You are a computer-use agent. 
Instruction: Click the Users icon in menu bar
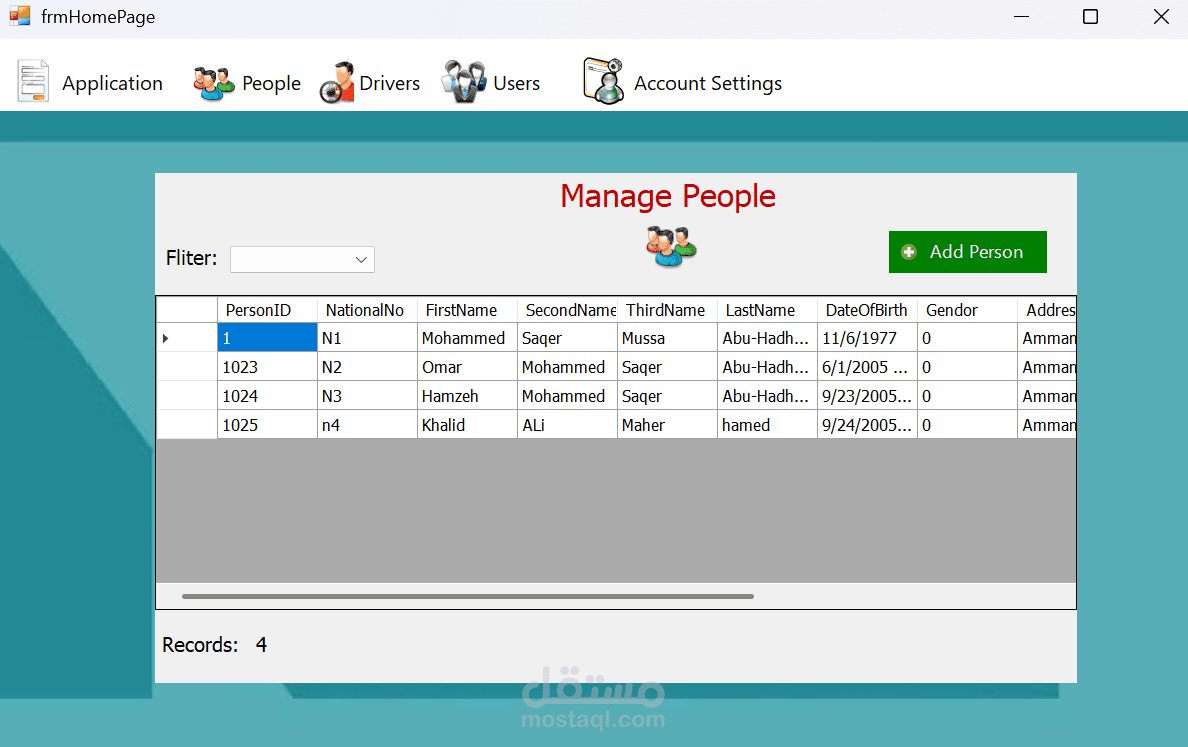tap(464, 83)
